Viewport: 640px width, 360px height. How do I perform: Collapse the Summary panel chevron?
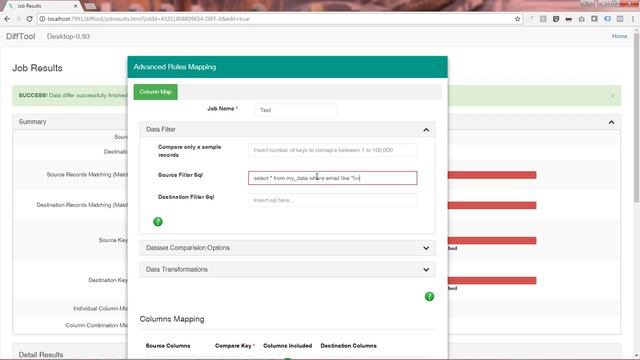coord(611,122)
